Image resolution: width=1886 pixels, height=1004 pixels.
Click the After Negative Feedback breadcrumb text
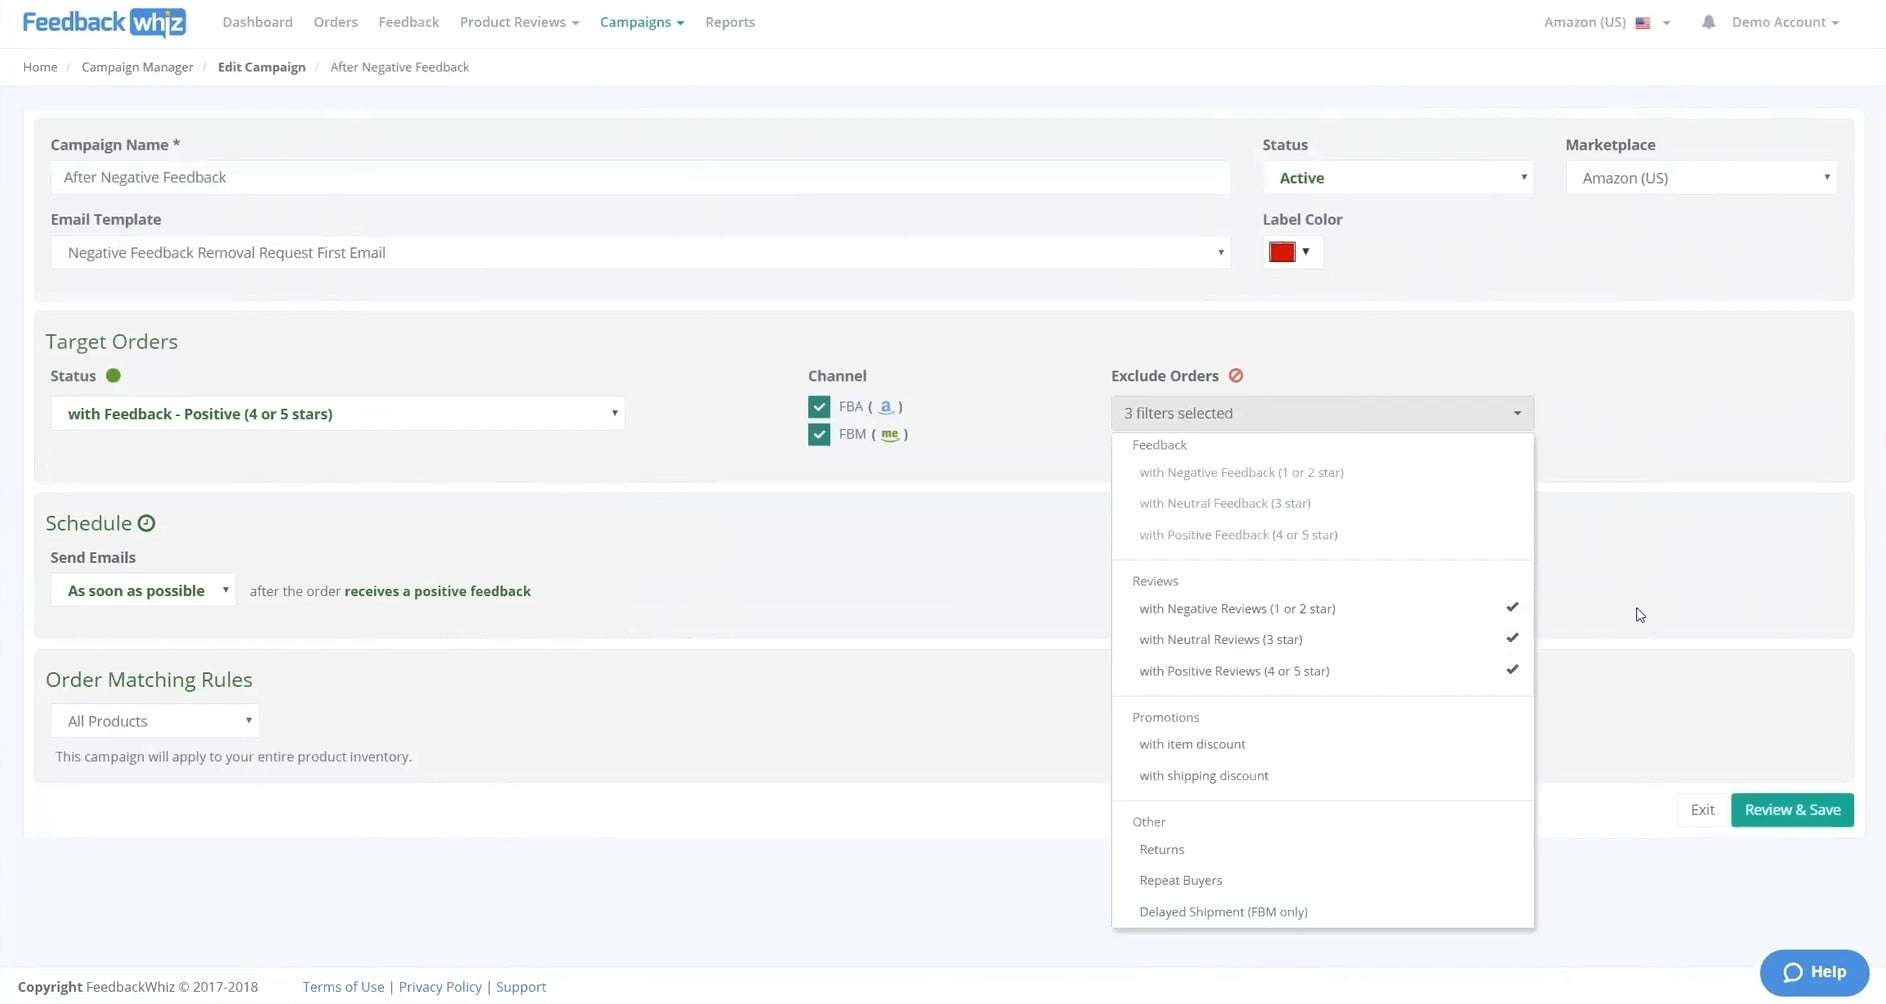pos(399,67)
